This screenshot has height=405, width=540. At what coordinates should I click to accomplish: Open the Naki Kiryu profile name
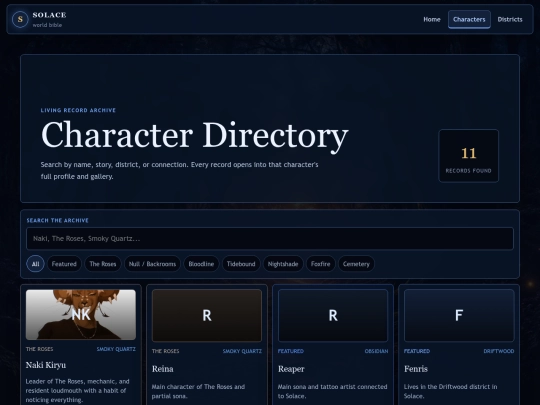pyautogui.click(x=45, y=365)
